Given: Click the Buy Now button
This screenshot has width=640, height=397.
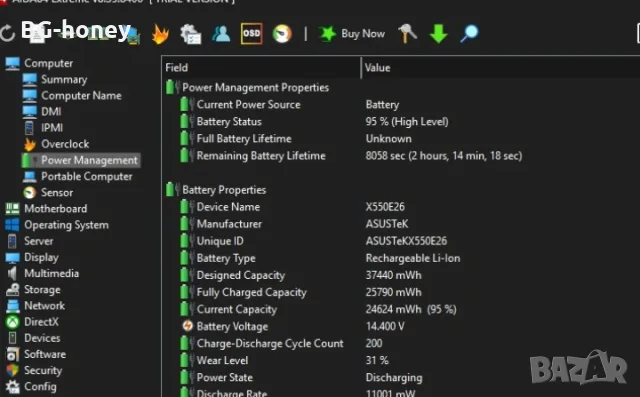Looking at the screenshot, I should coord(352,33).
